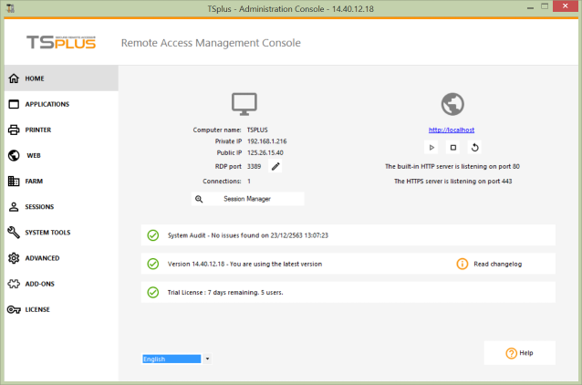Click the Sessions user icon
582x385 pixels.
(14, 206)
